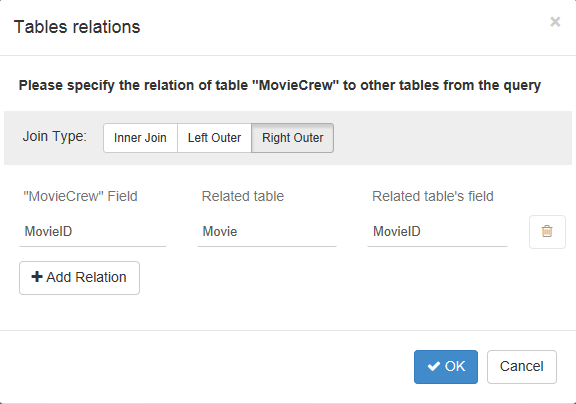576x404 pixels.
Task: Toggle the Right Outer join option
Action: click(292, 138)
